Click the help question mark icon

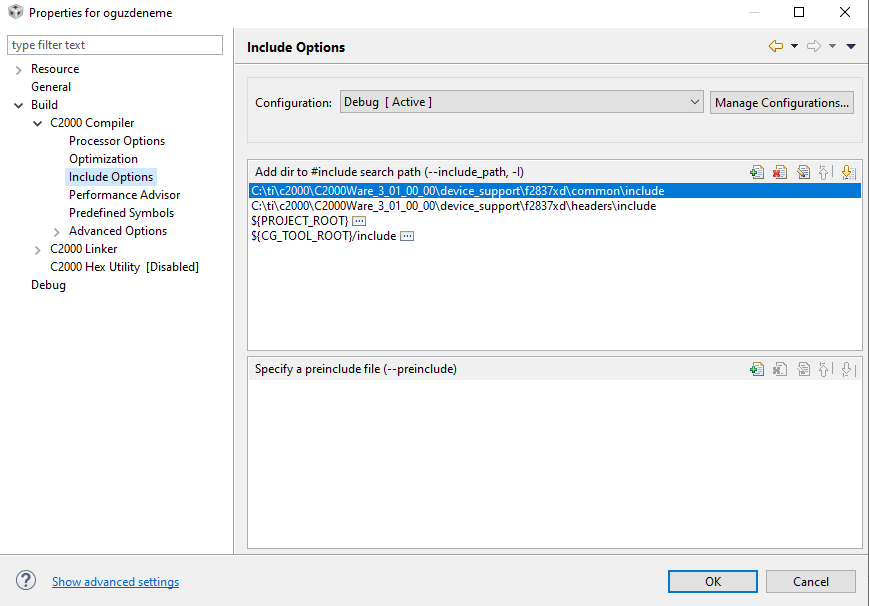click(26, 581)
